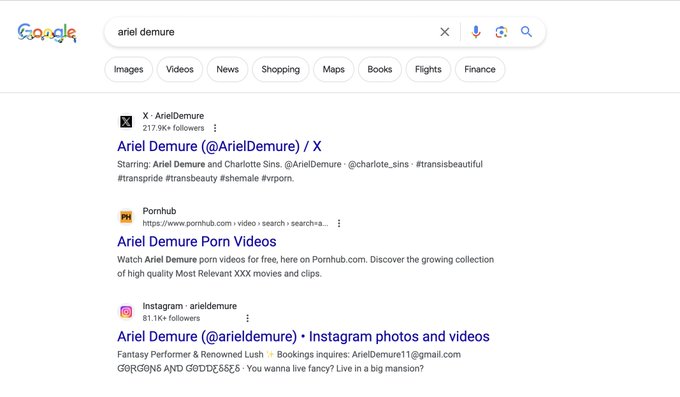The image size is (680, 397).
Task: Open the X profile result title
Action: (x=219, y=146)
